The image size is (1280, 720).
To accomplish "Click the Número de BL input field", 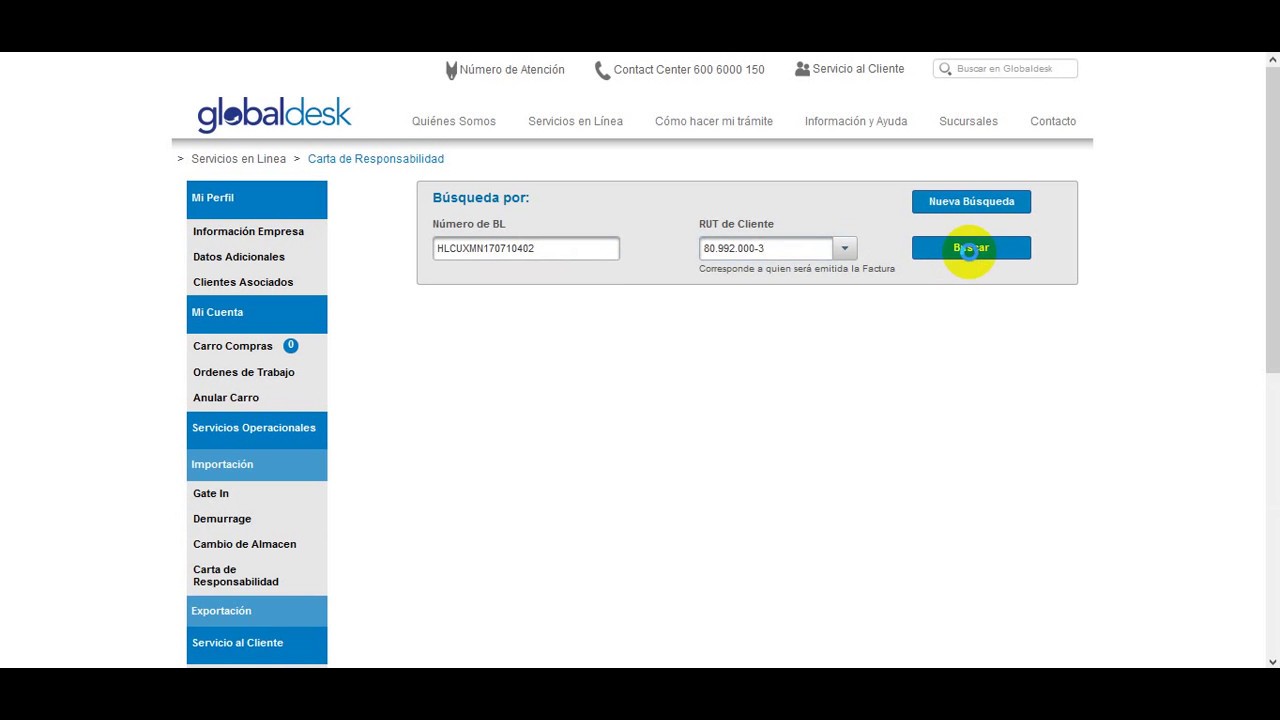I will point(526,248).
